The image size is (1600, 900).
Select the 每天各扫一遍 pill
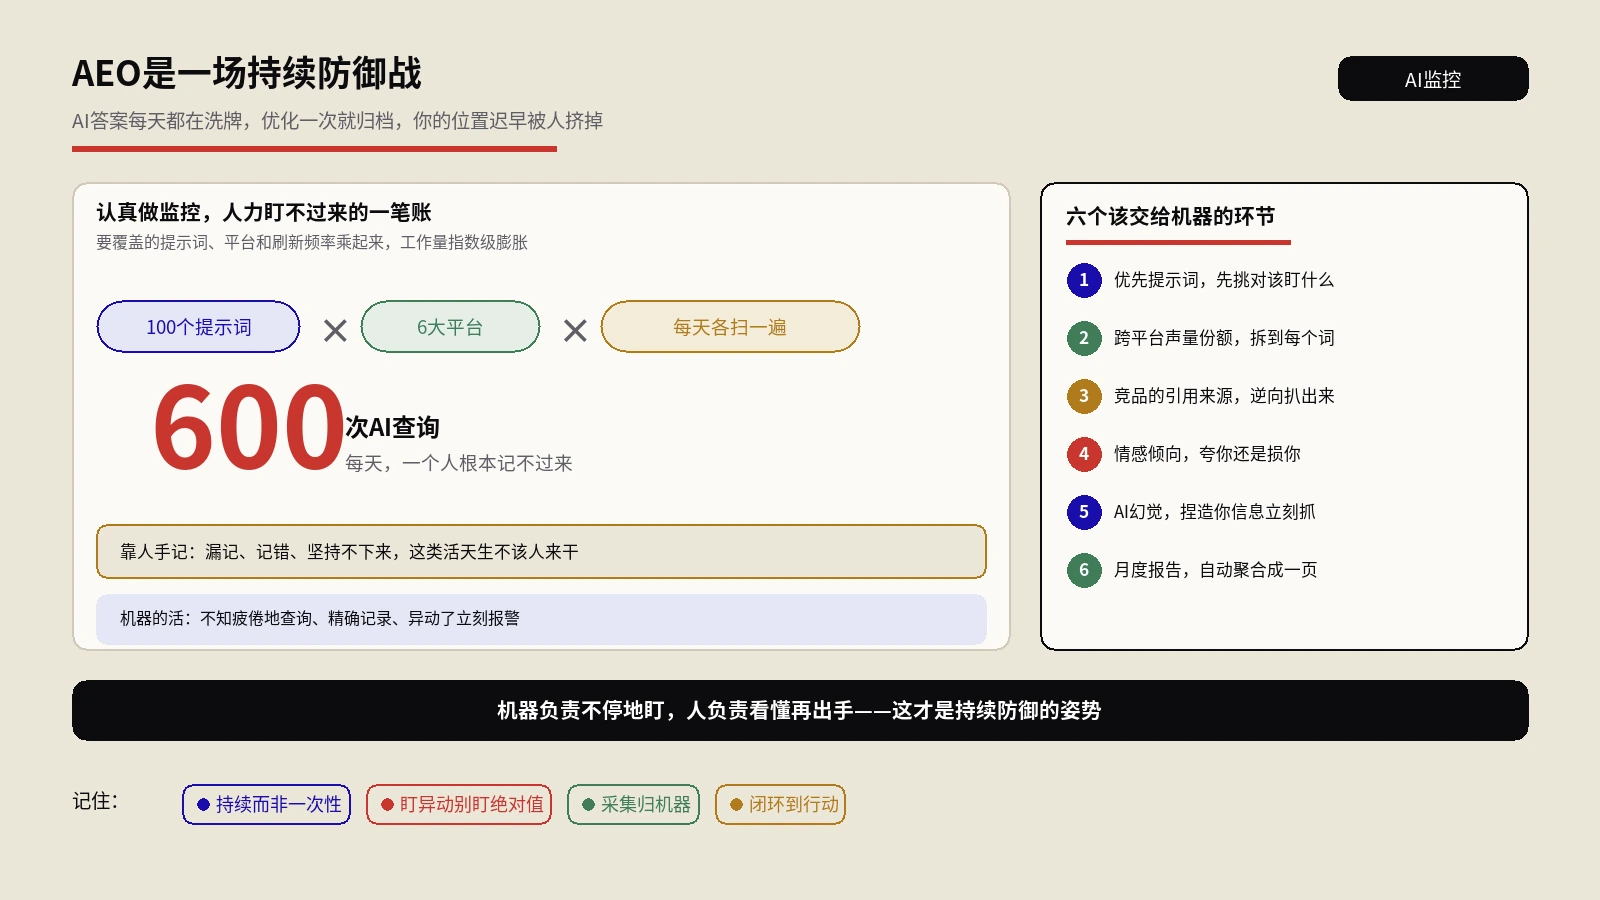tap(730, 327)
